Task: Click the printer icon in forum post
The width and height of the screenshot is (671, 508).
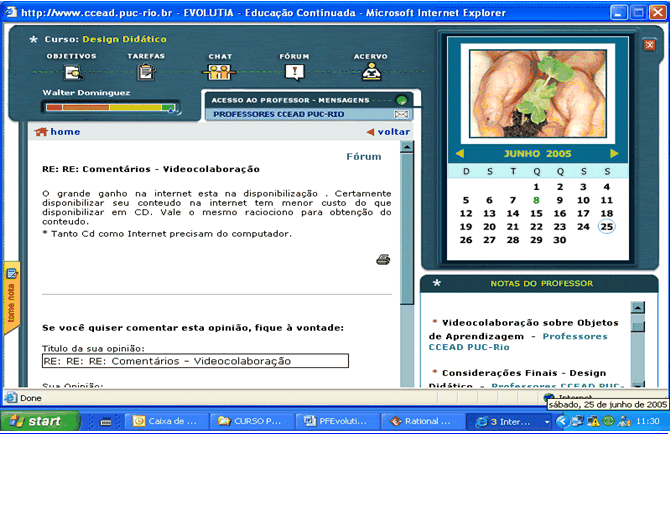Action: 383,260
